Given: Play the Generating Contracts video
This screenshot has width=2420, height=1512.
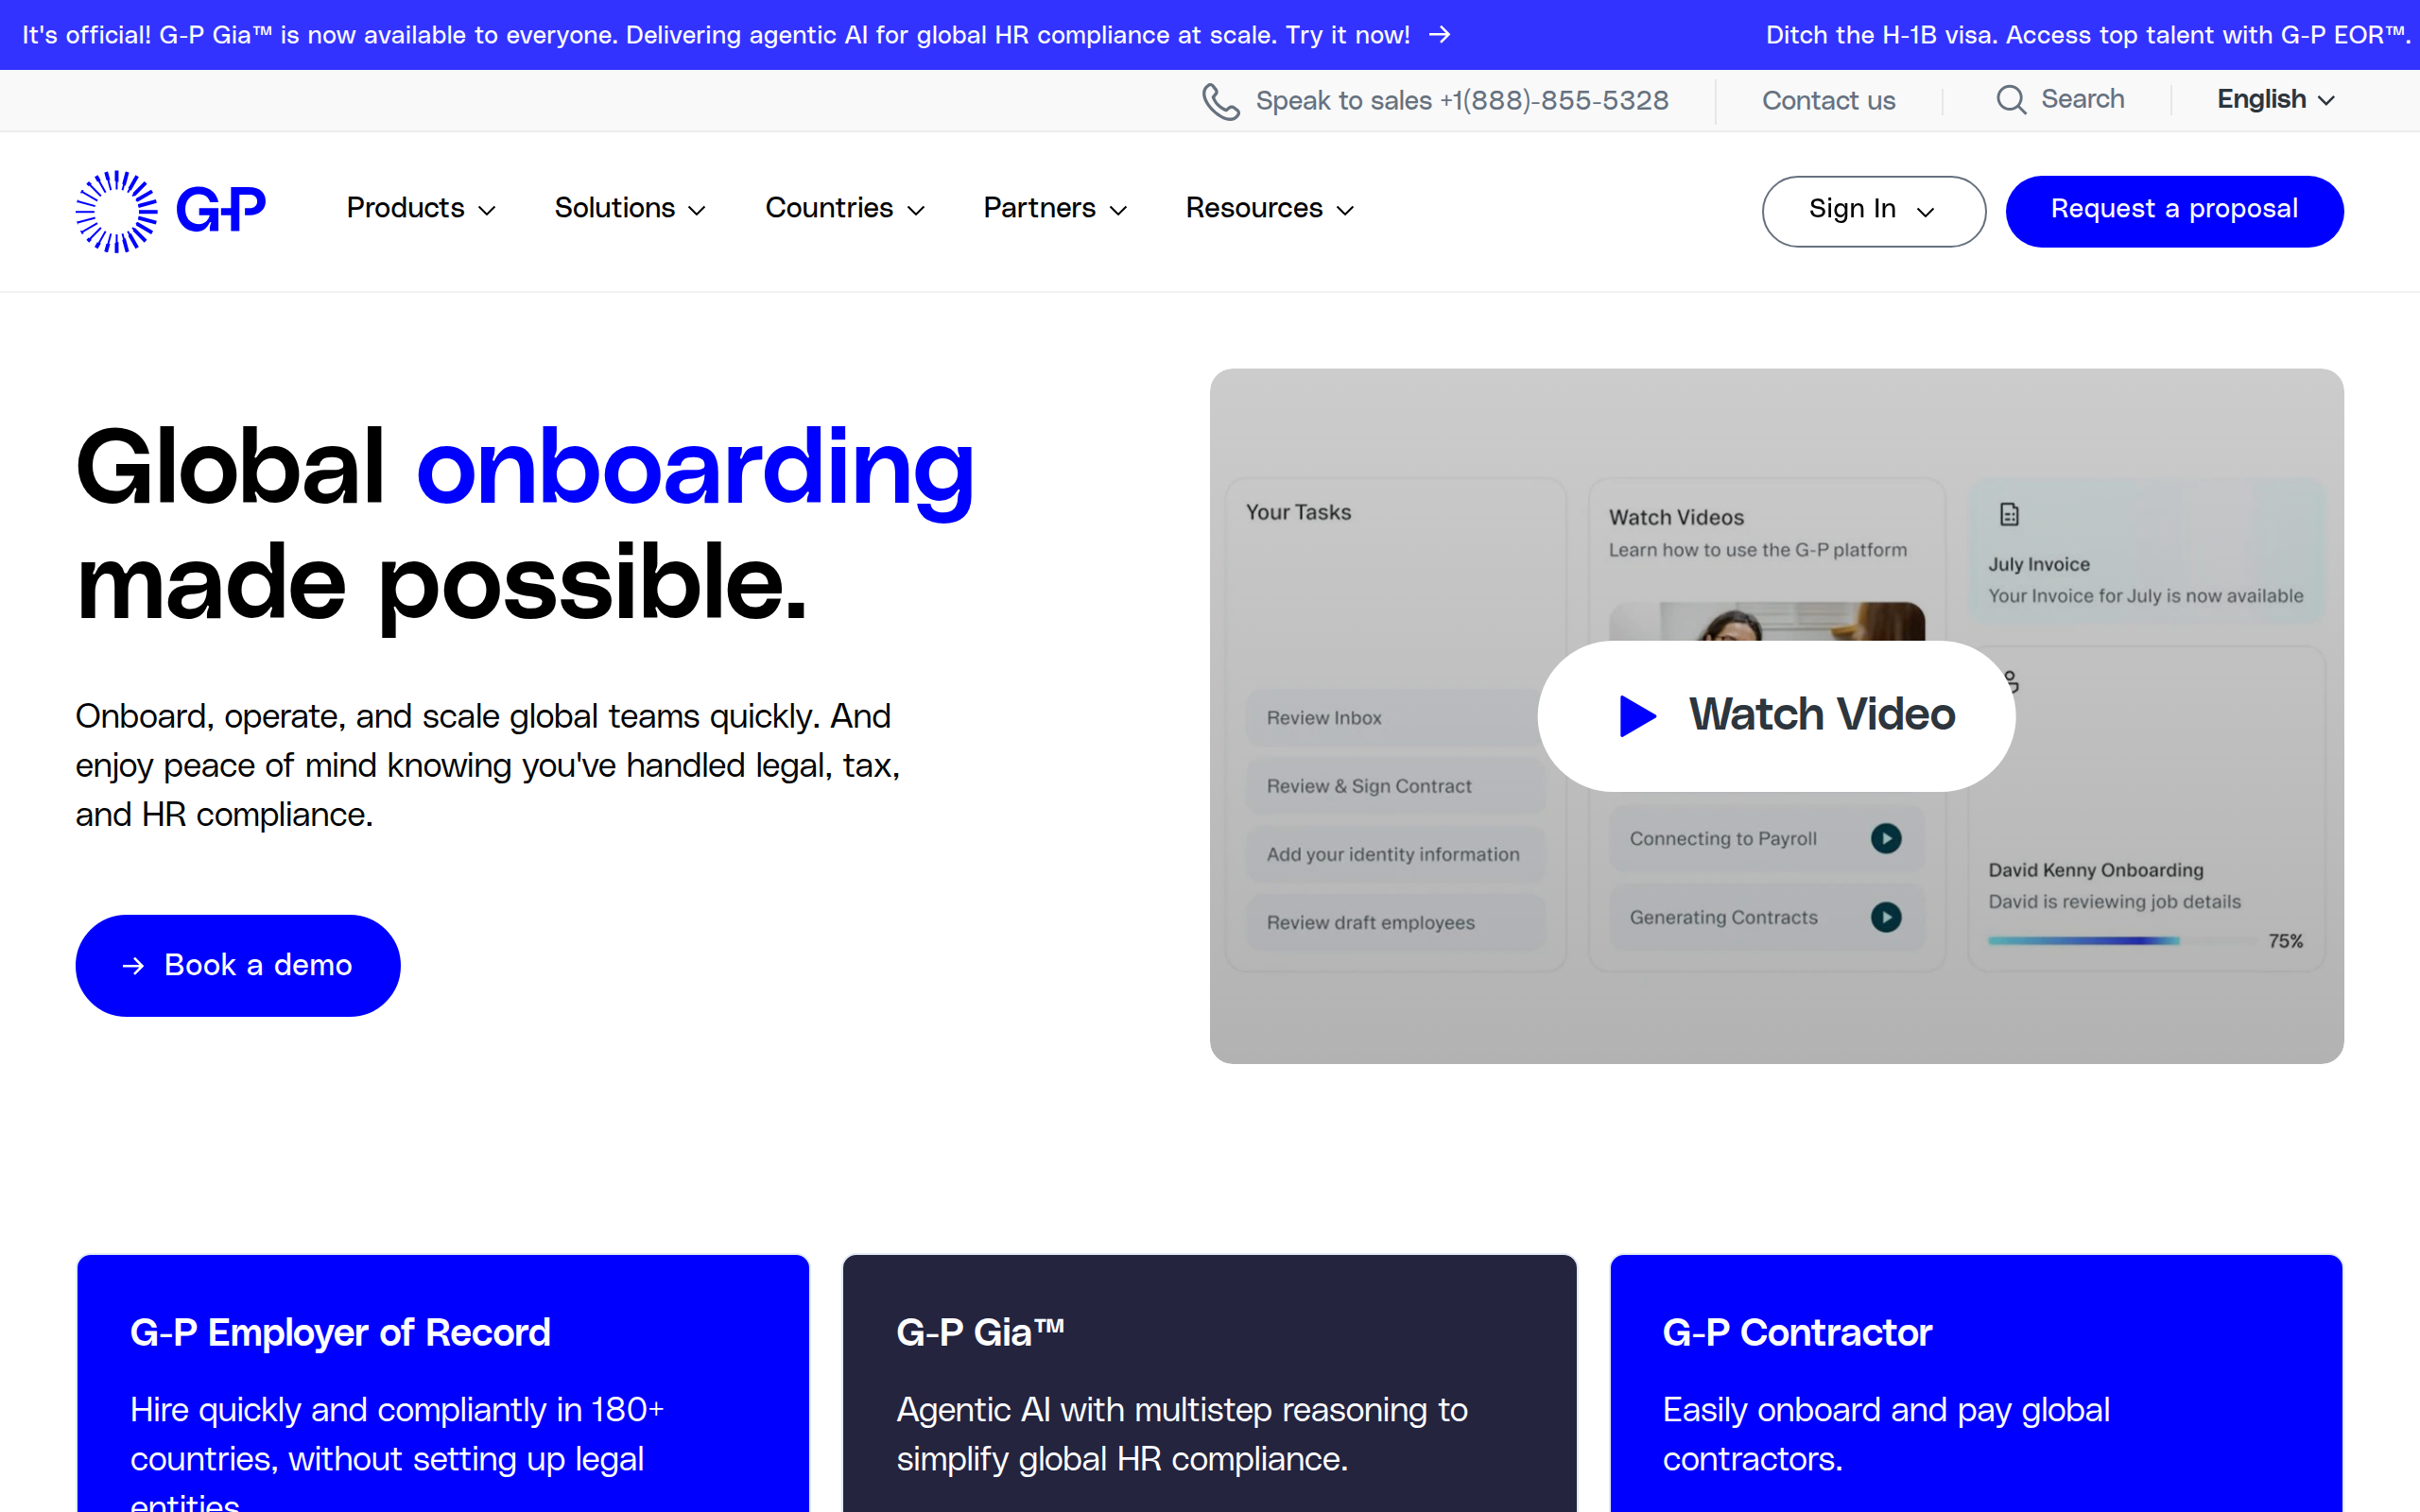Looking at the screenshot, I should point(1886,915).
